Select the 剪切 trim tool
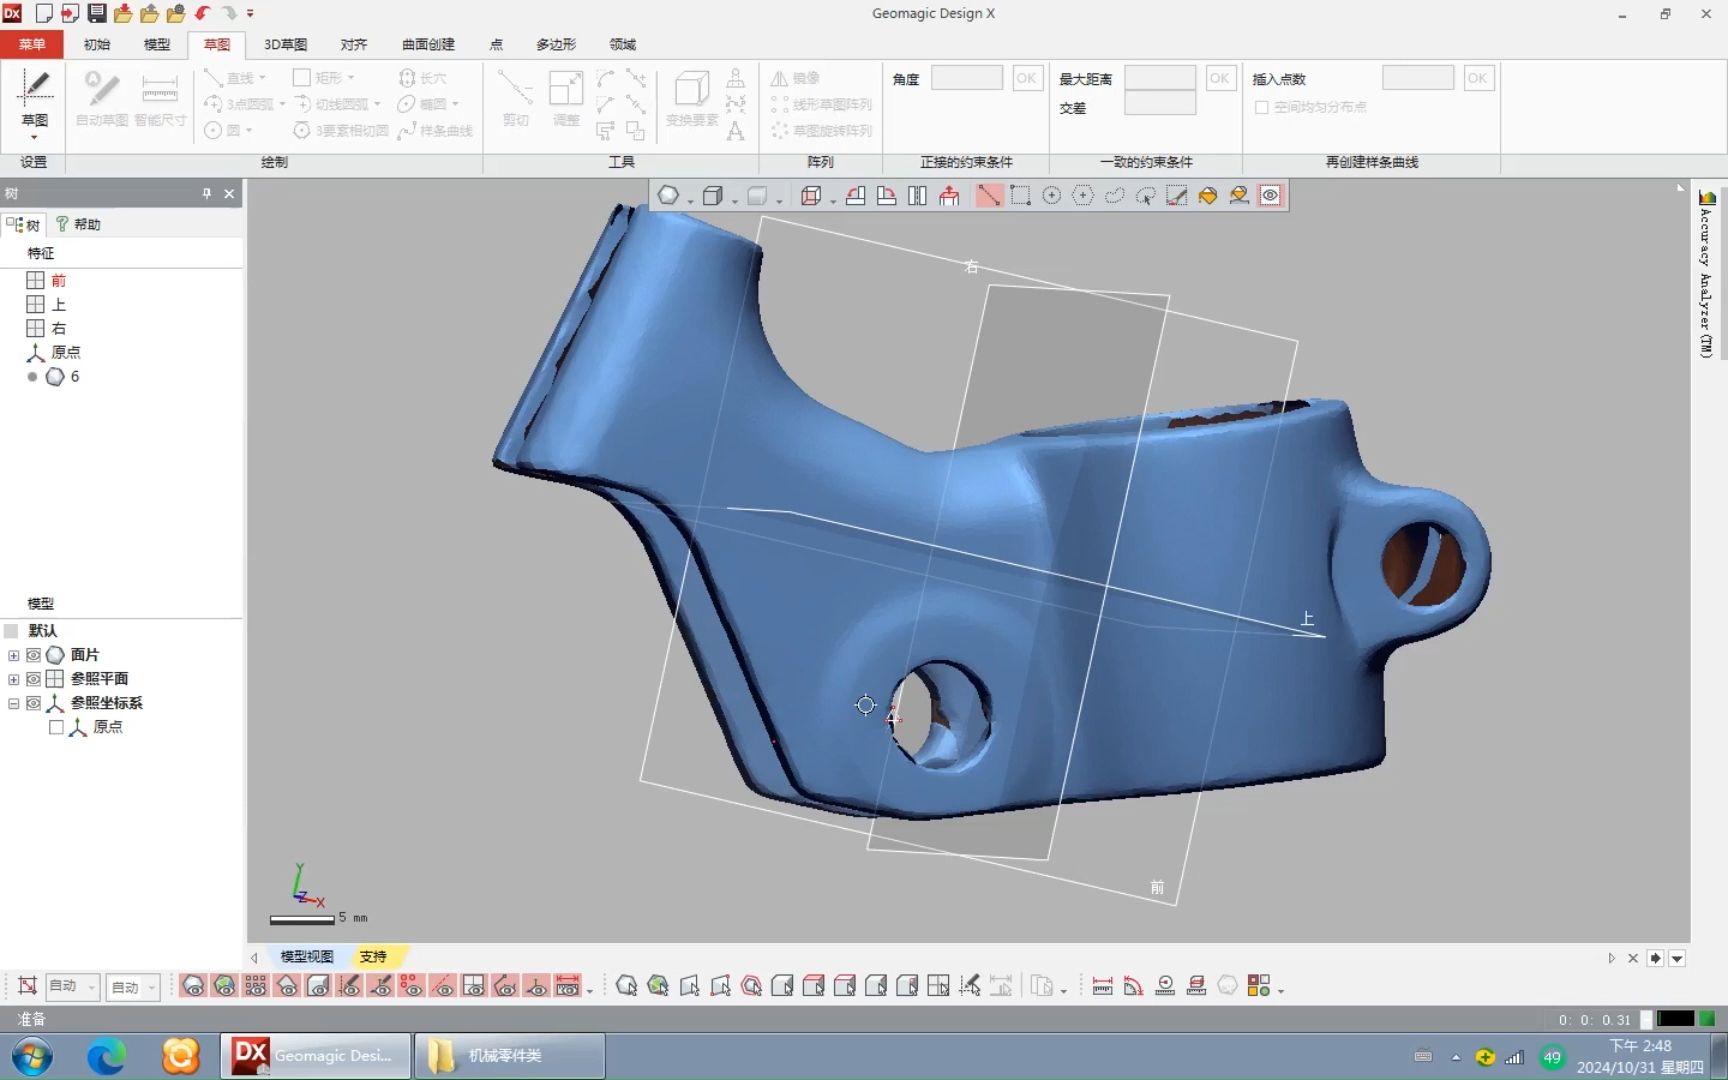 515,96
